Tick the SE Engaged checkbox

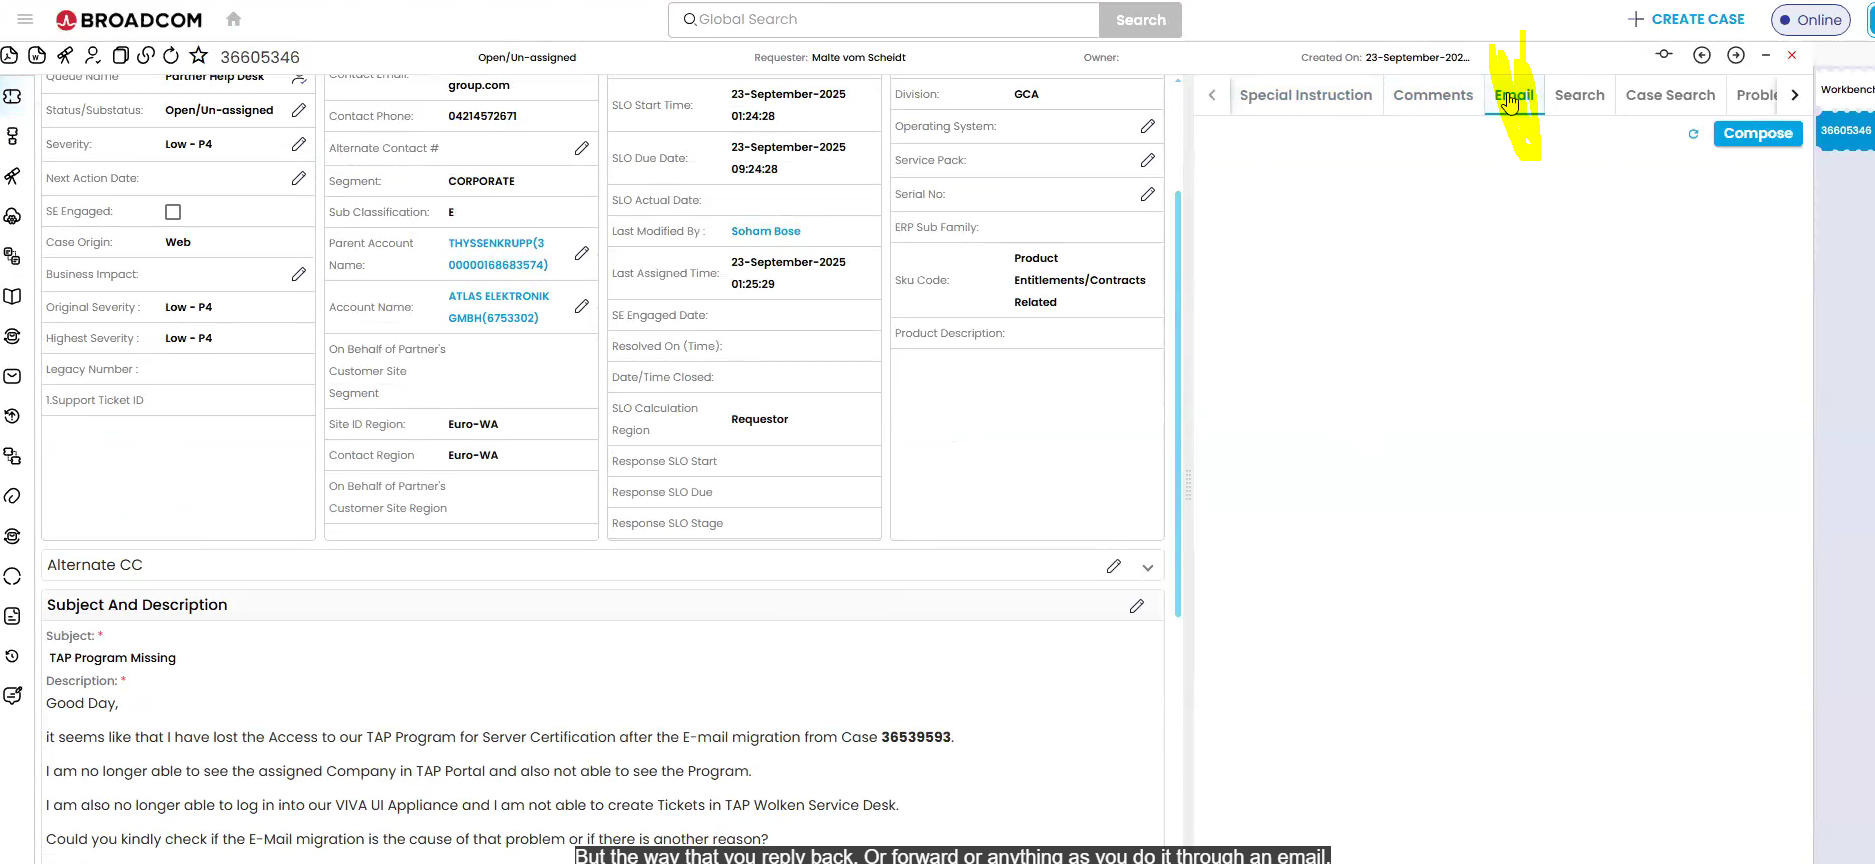173,212
